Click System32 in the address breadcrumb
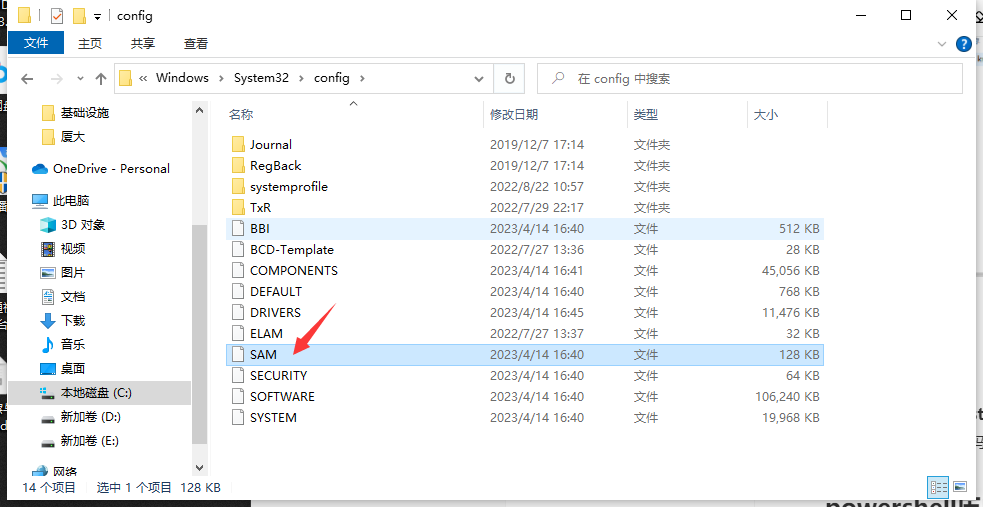Screen dimensions: 983x507 point(261,78)
